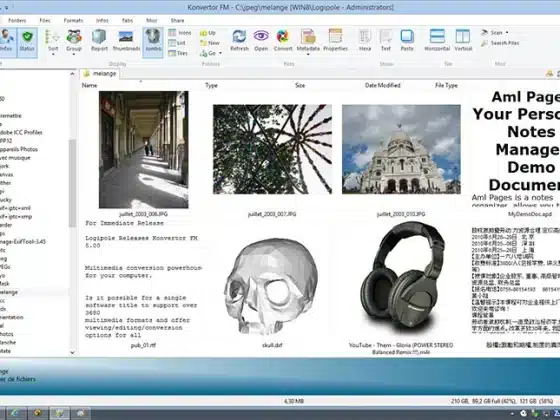Select melange folder in tree
This screenshot has height=420, width=560.
click(9, 292)
